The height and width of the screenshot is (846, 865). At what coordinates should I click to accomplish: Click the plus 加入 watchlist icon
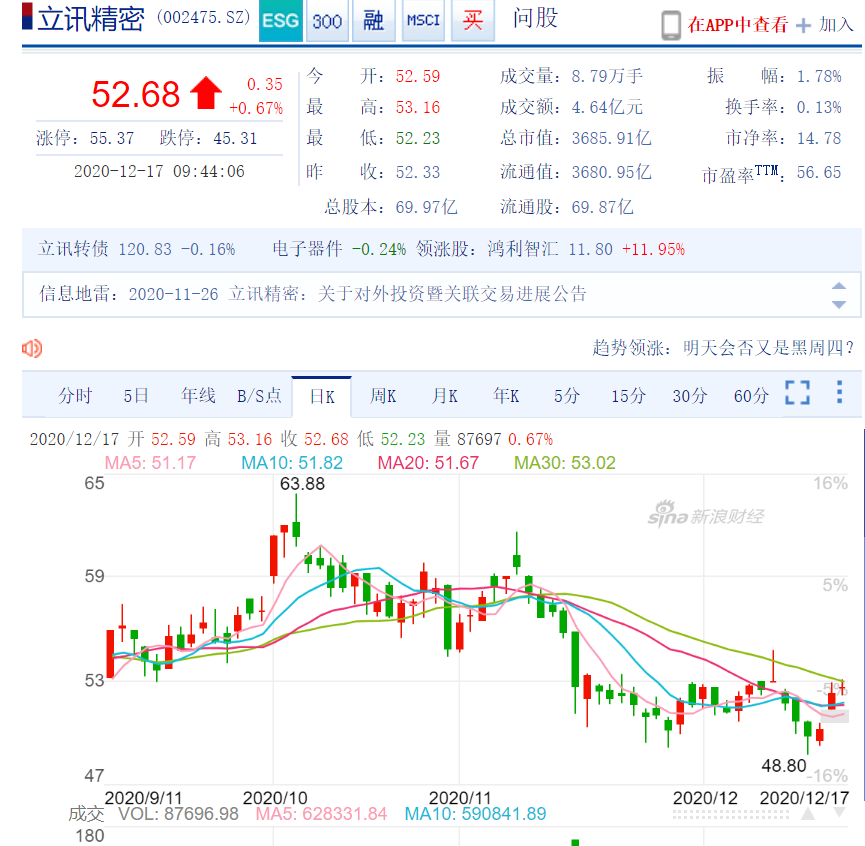click(804, 25)
